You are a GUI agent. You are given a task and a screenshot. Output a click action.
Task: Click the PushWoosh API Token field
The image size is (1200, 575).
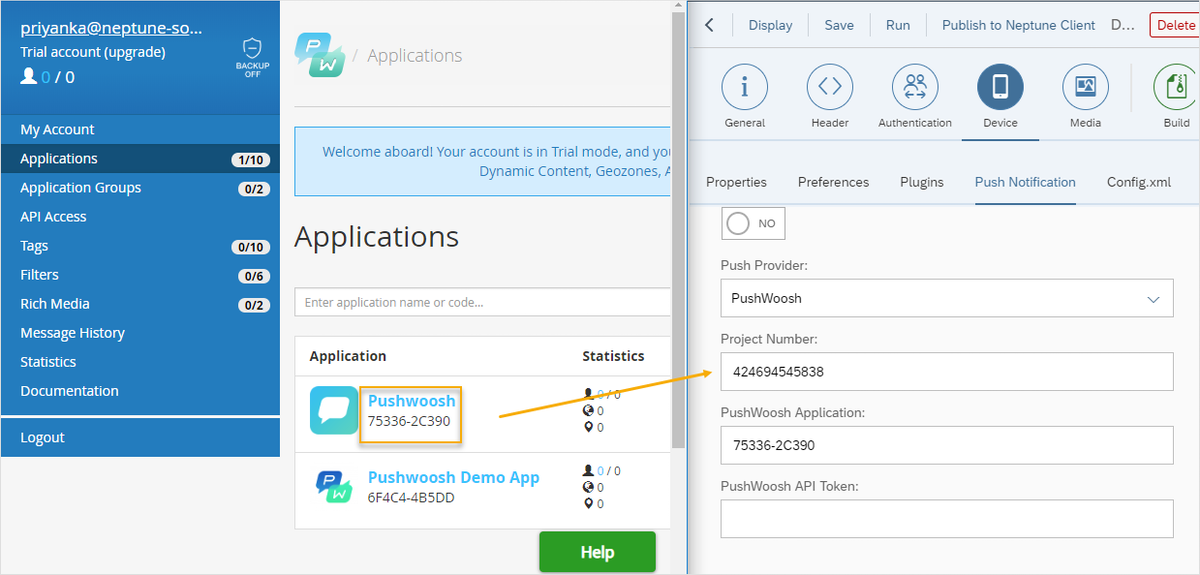point(946,519)
